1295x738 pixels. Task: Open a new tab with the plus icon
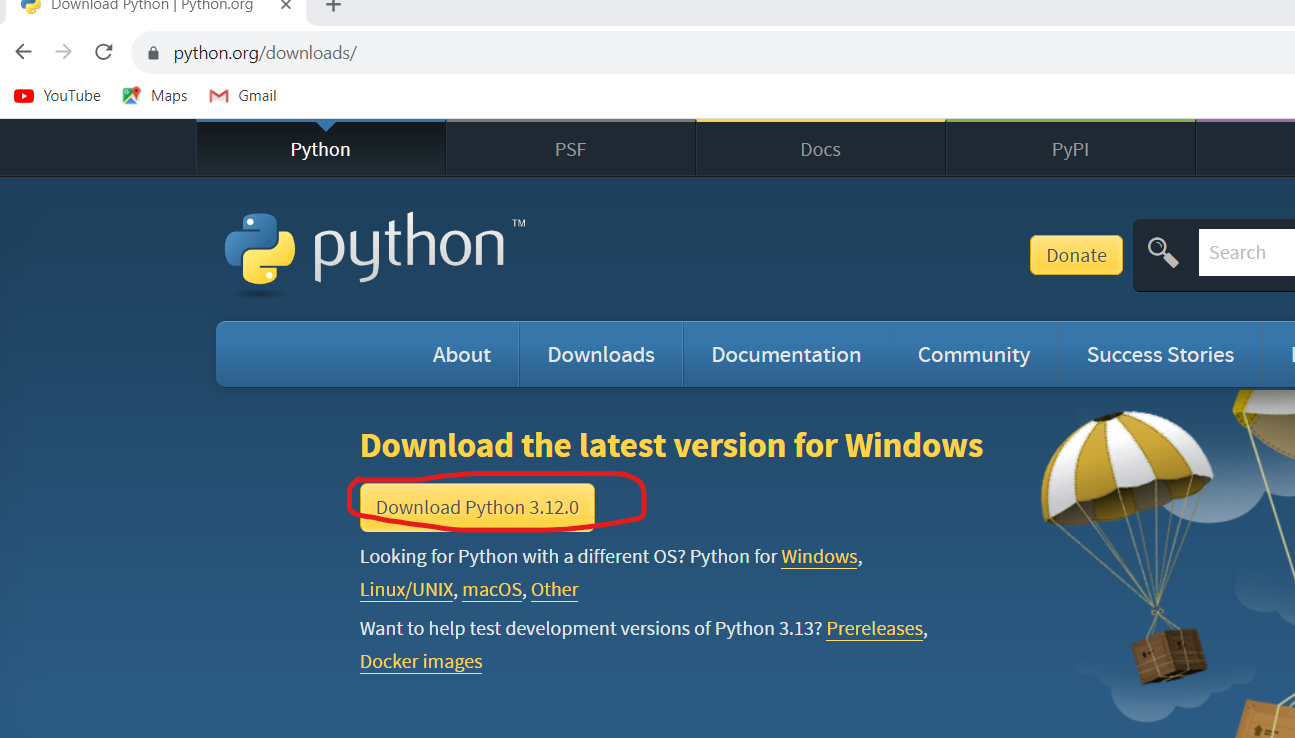coord(334,6)
